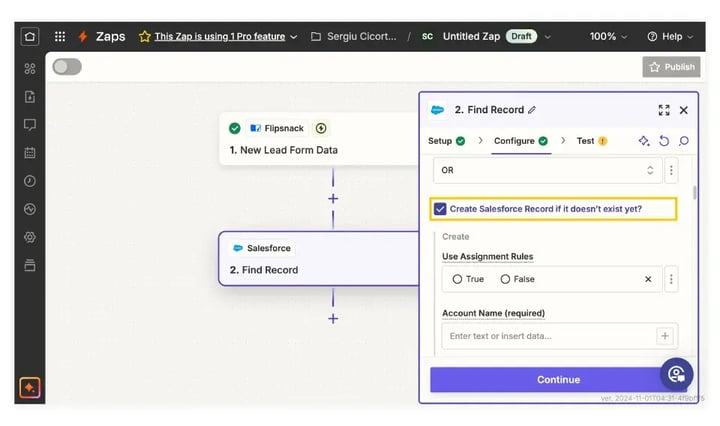Toggle the Zap on/off switch
Viewport: 720px width, 426px height.
(x=67, y=67)
